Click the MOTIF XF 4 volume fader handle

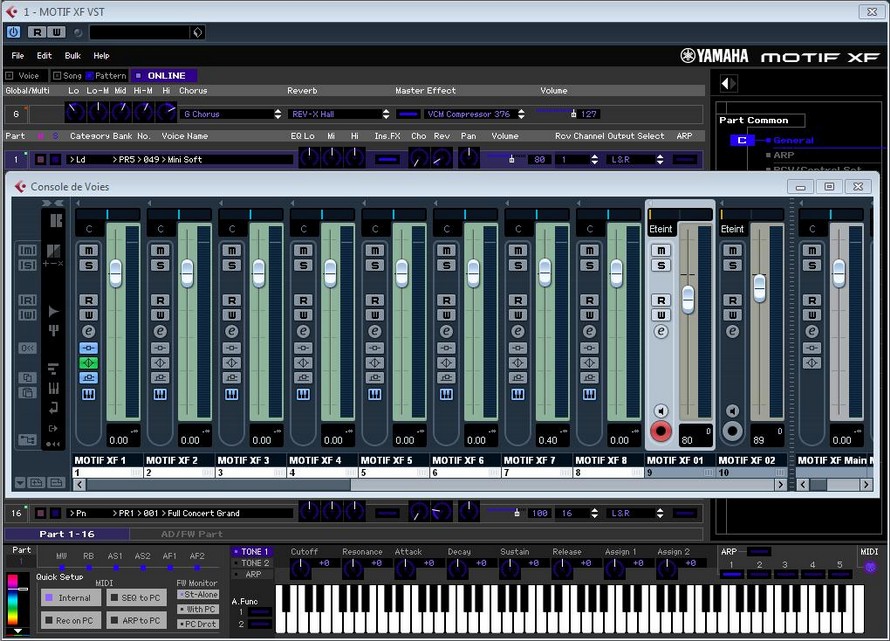point(330,271)
